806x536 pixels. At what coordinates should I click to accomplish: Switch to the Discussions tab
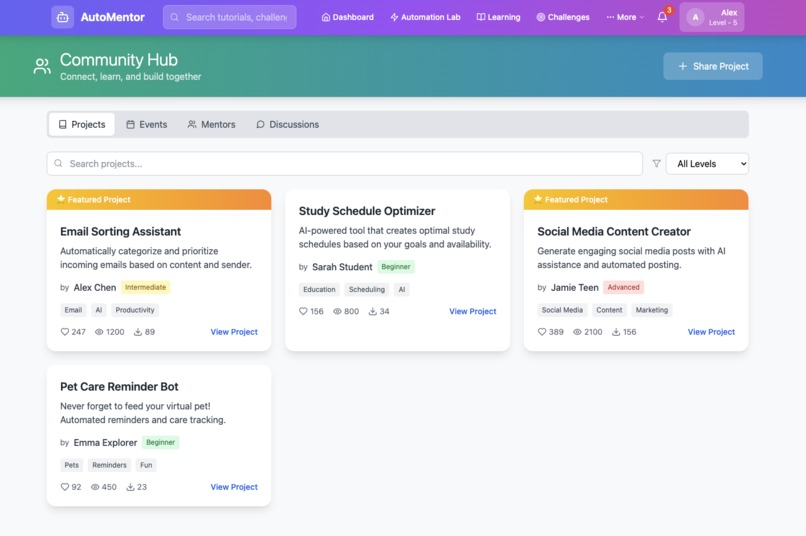[287, 124]
